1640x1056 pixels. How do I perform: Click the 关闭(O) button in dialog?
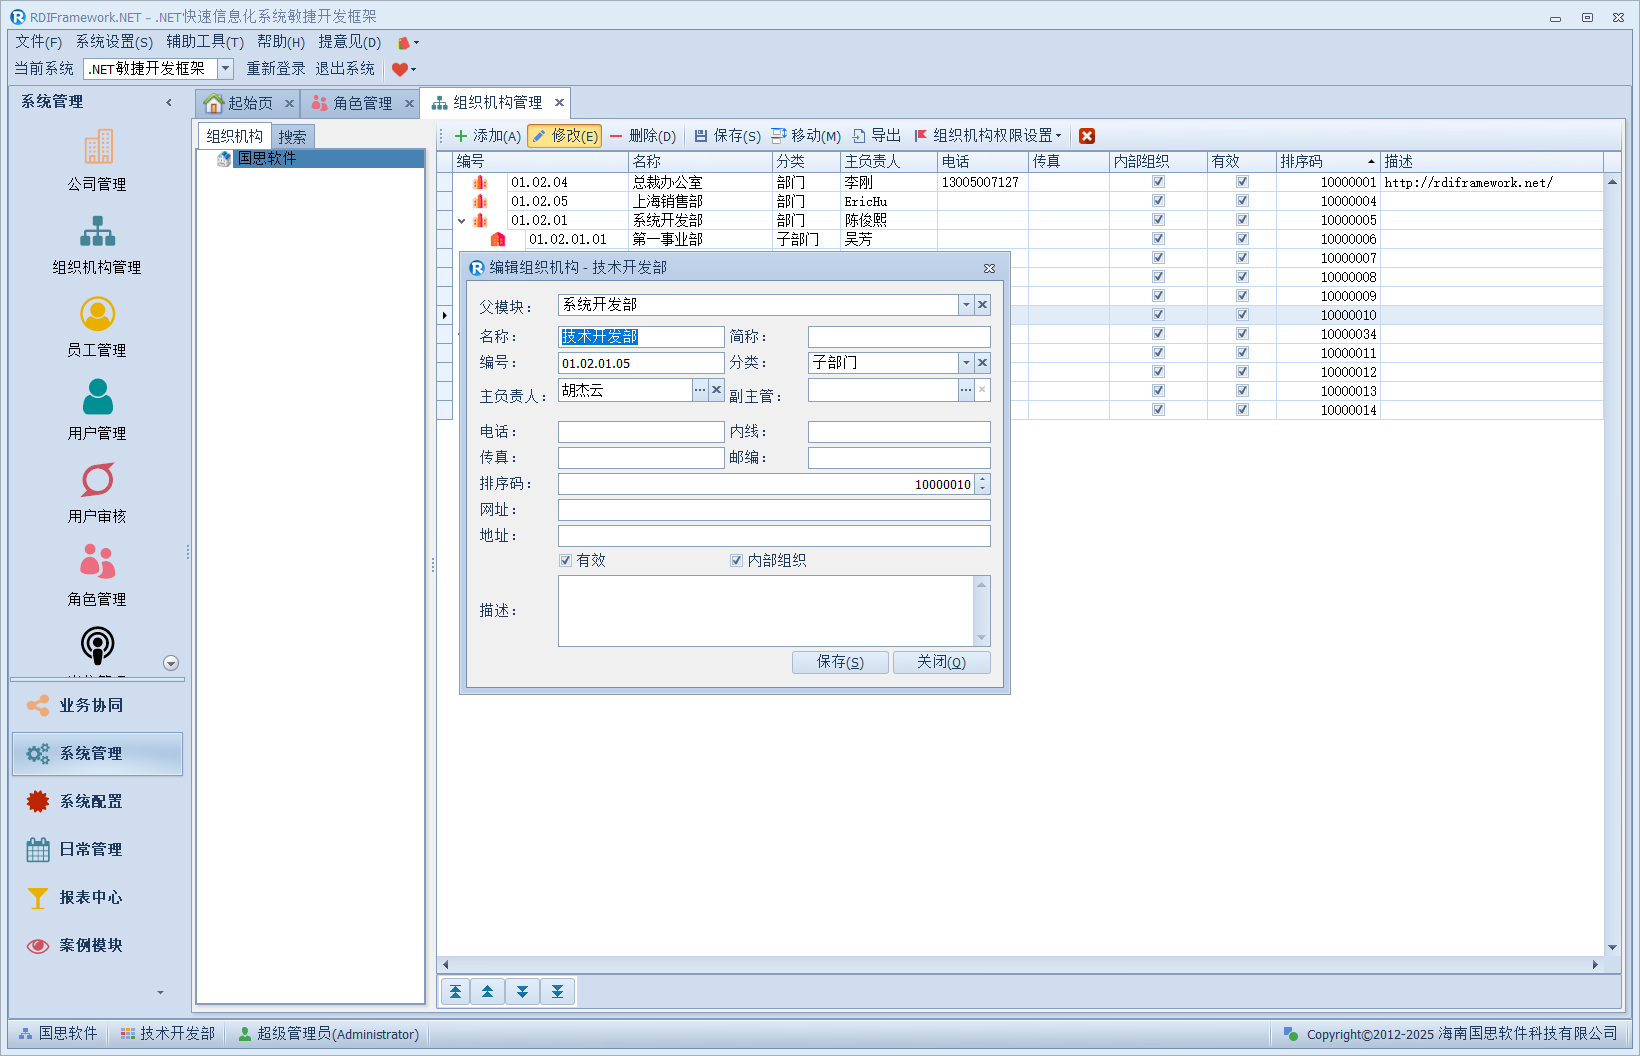pyautogui.click(x=940, y=662)
